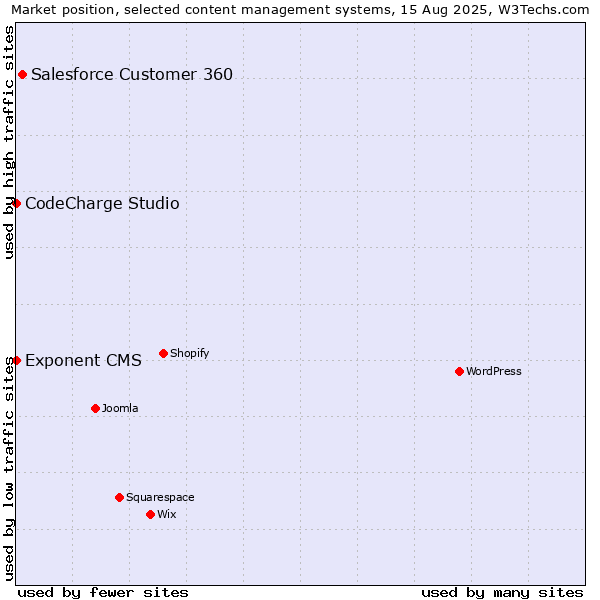This screenshot has height=600, width=600.
Task: Select the 'CodeCharge Studio' label
Action: (102, 203)
